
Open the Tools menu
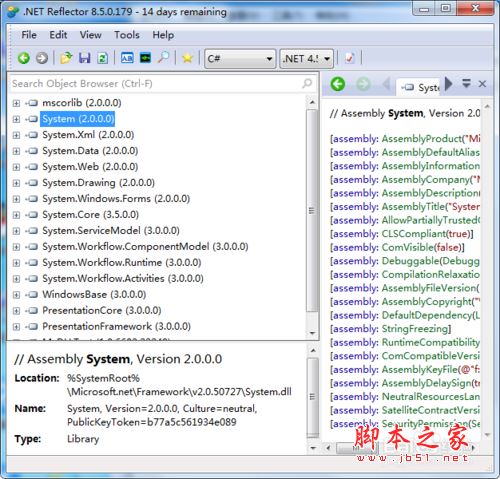coord(127,35)
